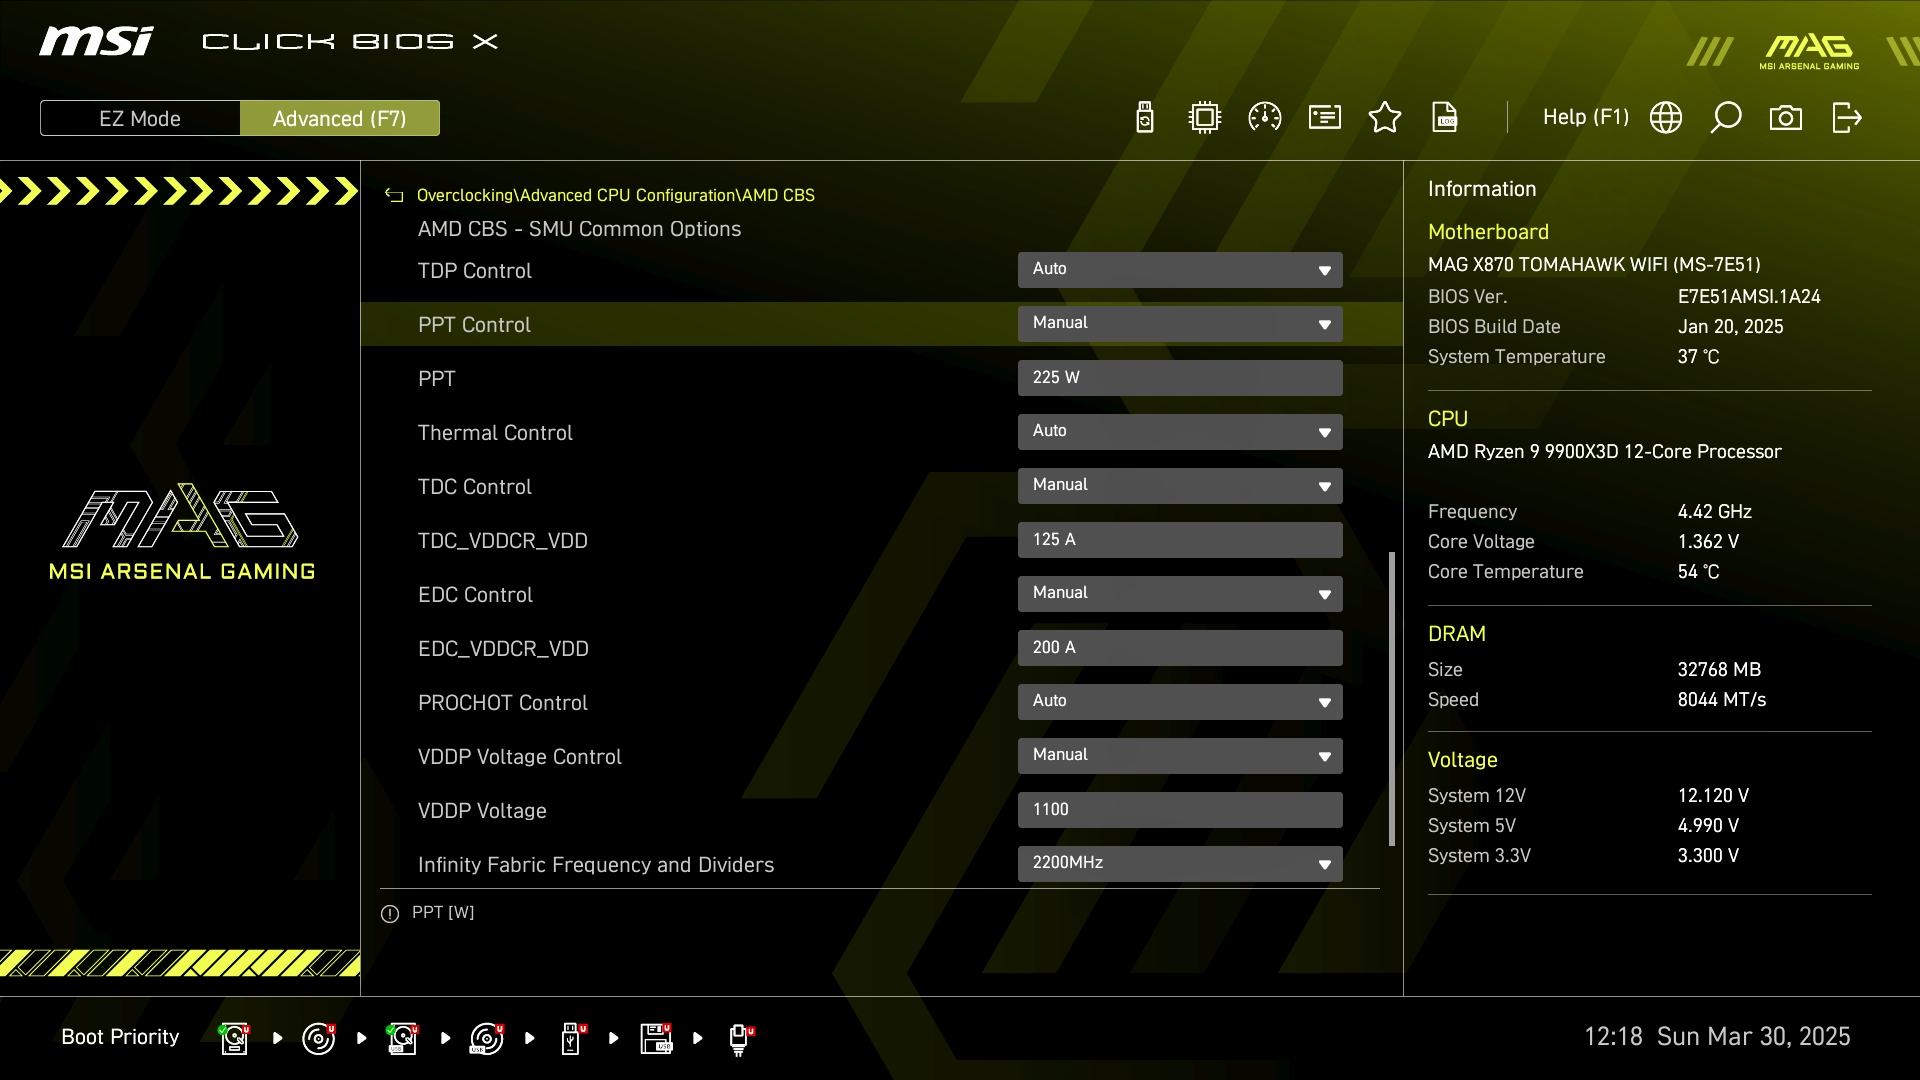
Task: Switch to Advanced (F7) mode
Action: pos(339,118)
